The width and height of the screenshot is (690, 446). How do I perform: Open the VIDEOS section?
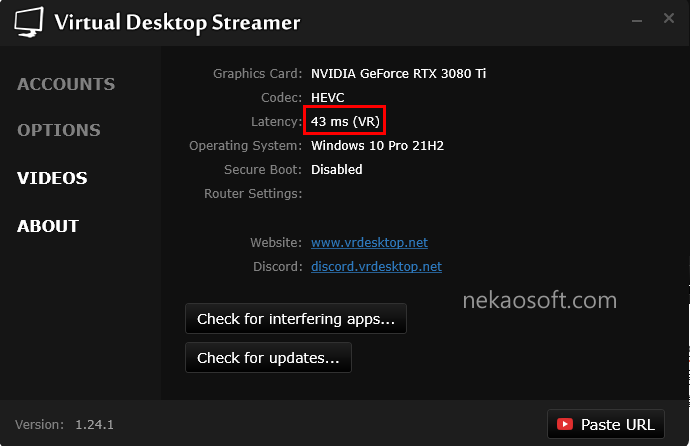point(52,178)
